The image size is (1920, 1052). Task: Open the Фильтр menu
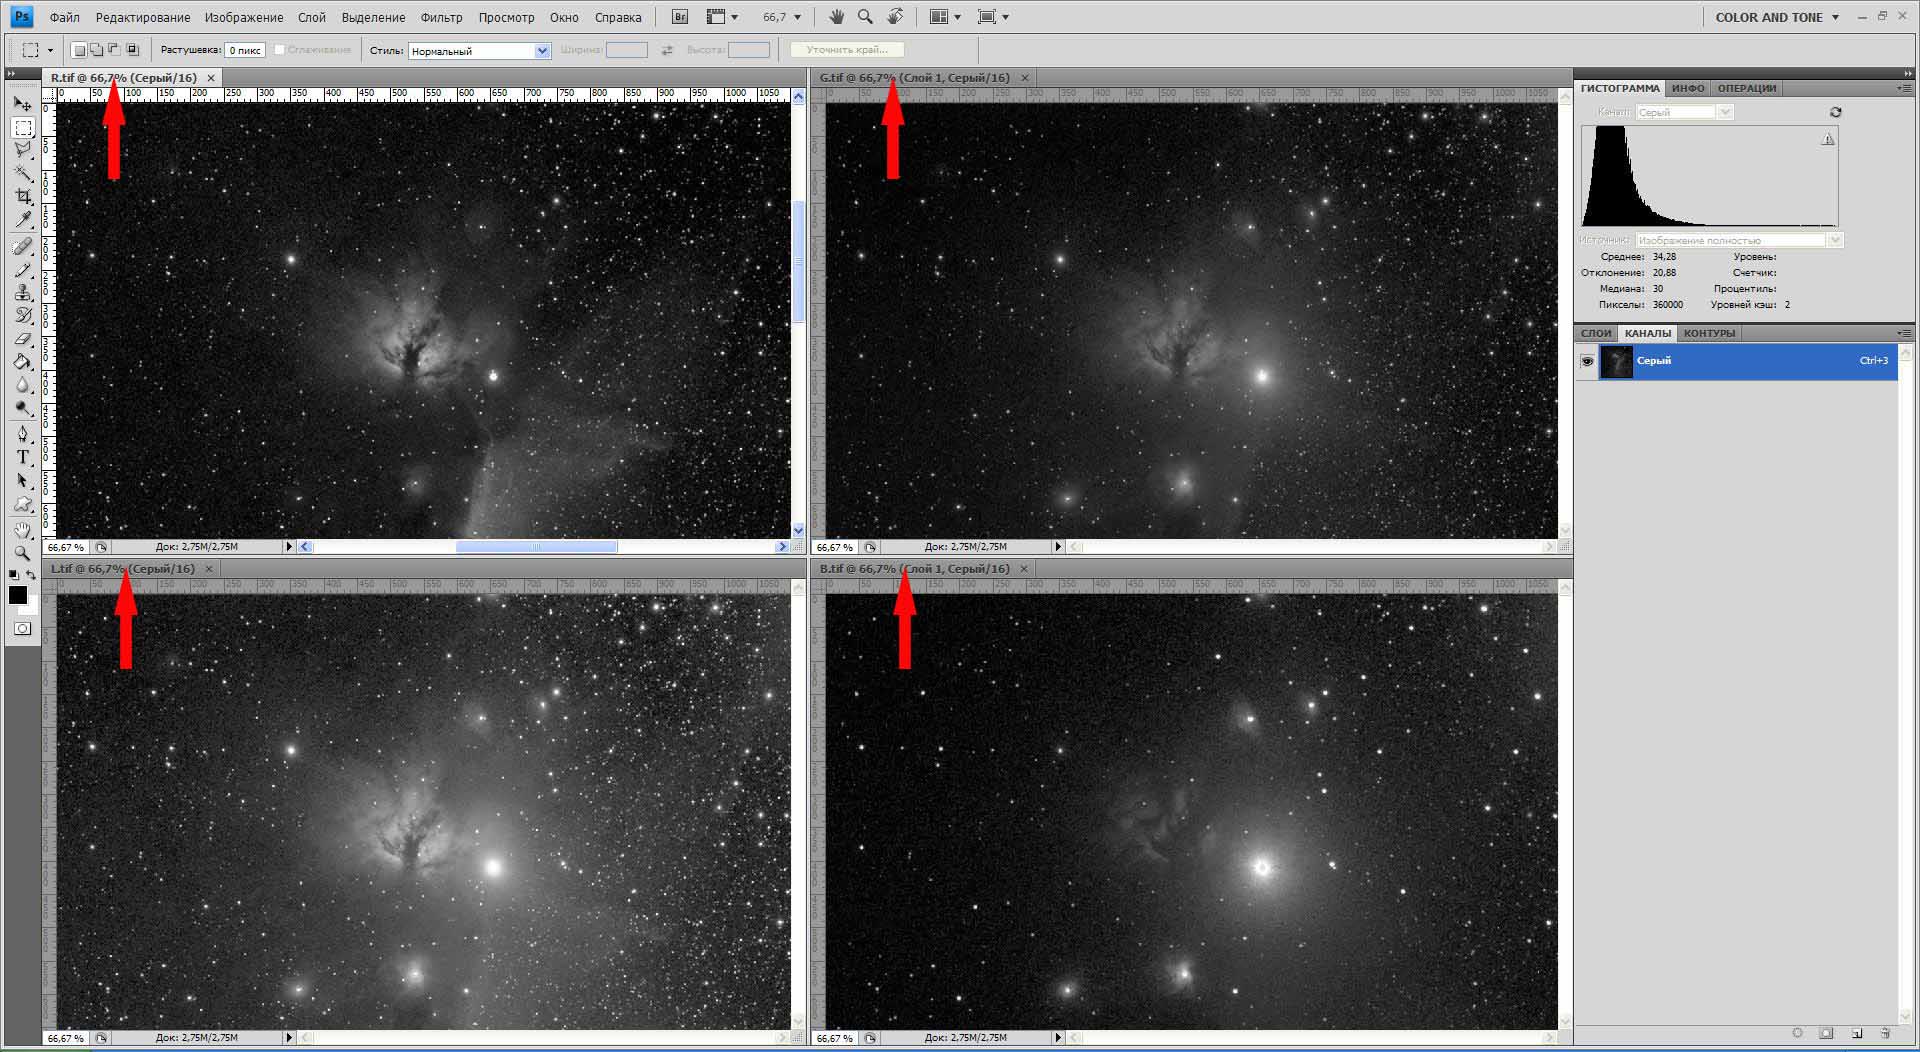[x=441, y=17]
